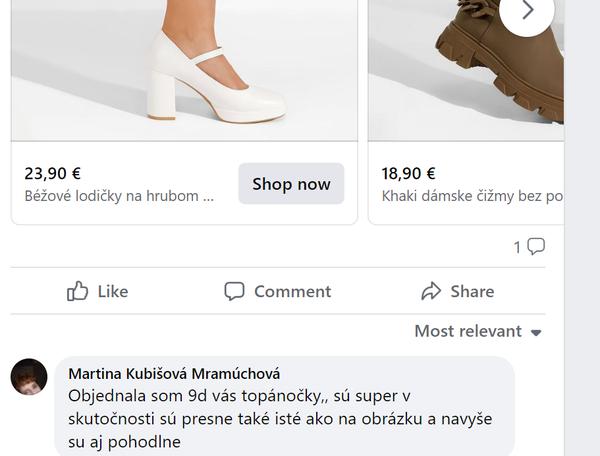Click the Like text label
The height and width of the screenshot is (456, 600).
pos(112,291)
